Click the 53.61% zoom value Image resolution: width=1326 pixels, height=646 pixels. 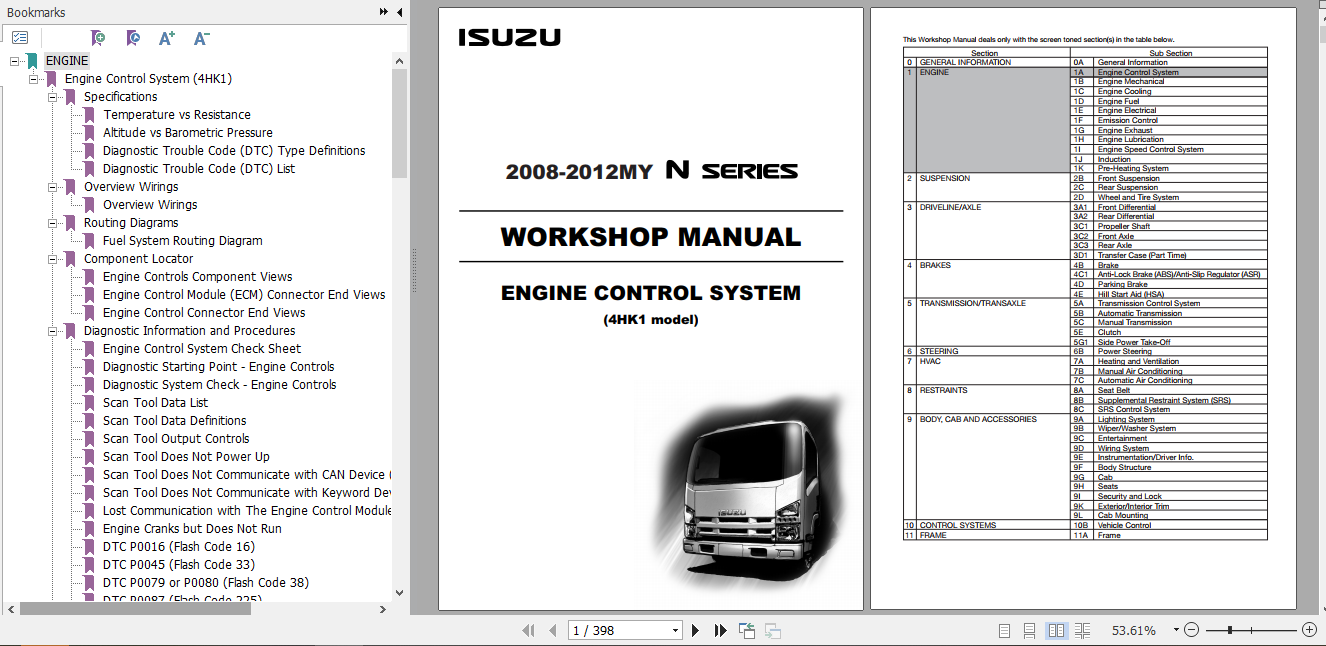coord(1134,630)
